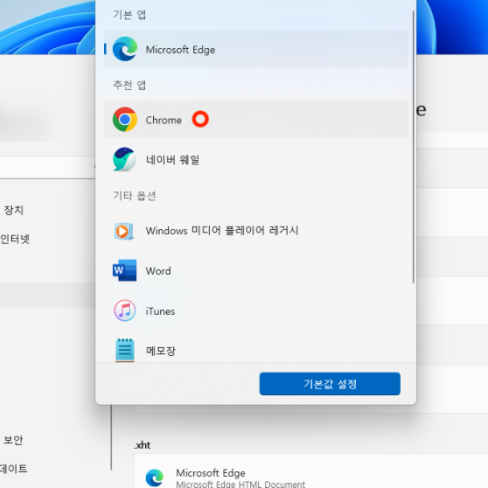Open the 장치 sidebar item

[x=13, y=210]
